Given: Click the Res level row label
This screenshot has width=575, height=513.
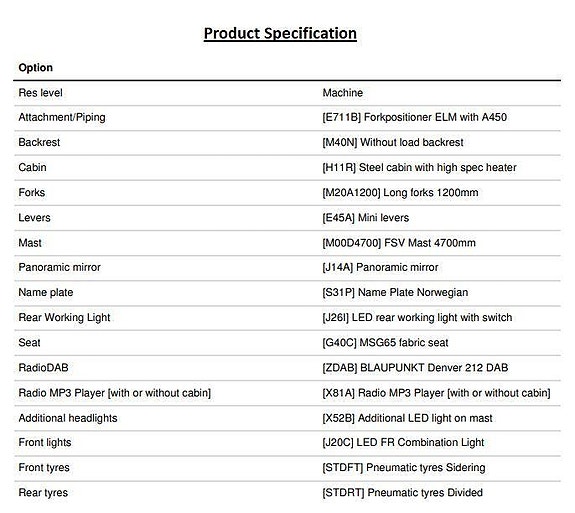Looking at the screenshot, I should pos(40,93).
